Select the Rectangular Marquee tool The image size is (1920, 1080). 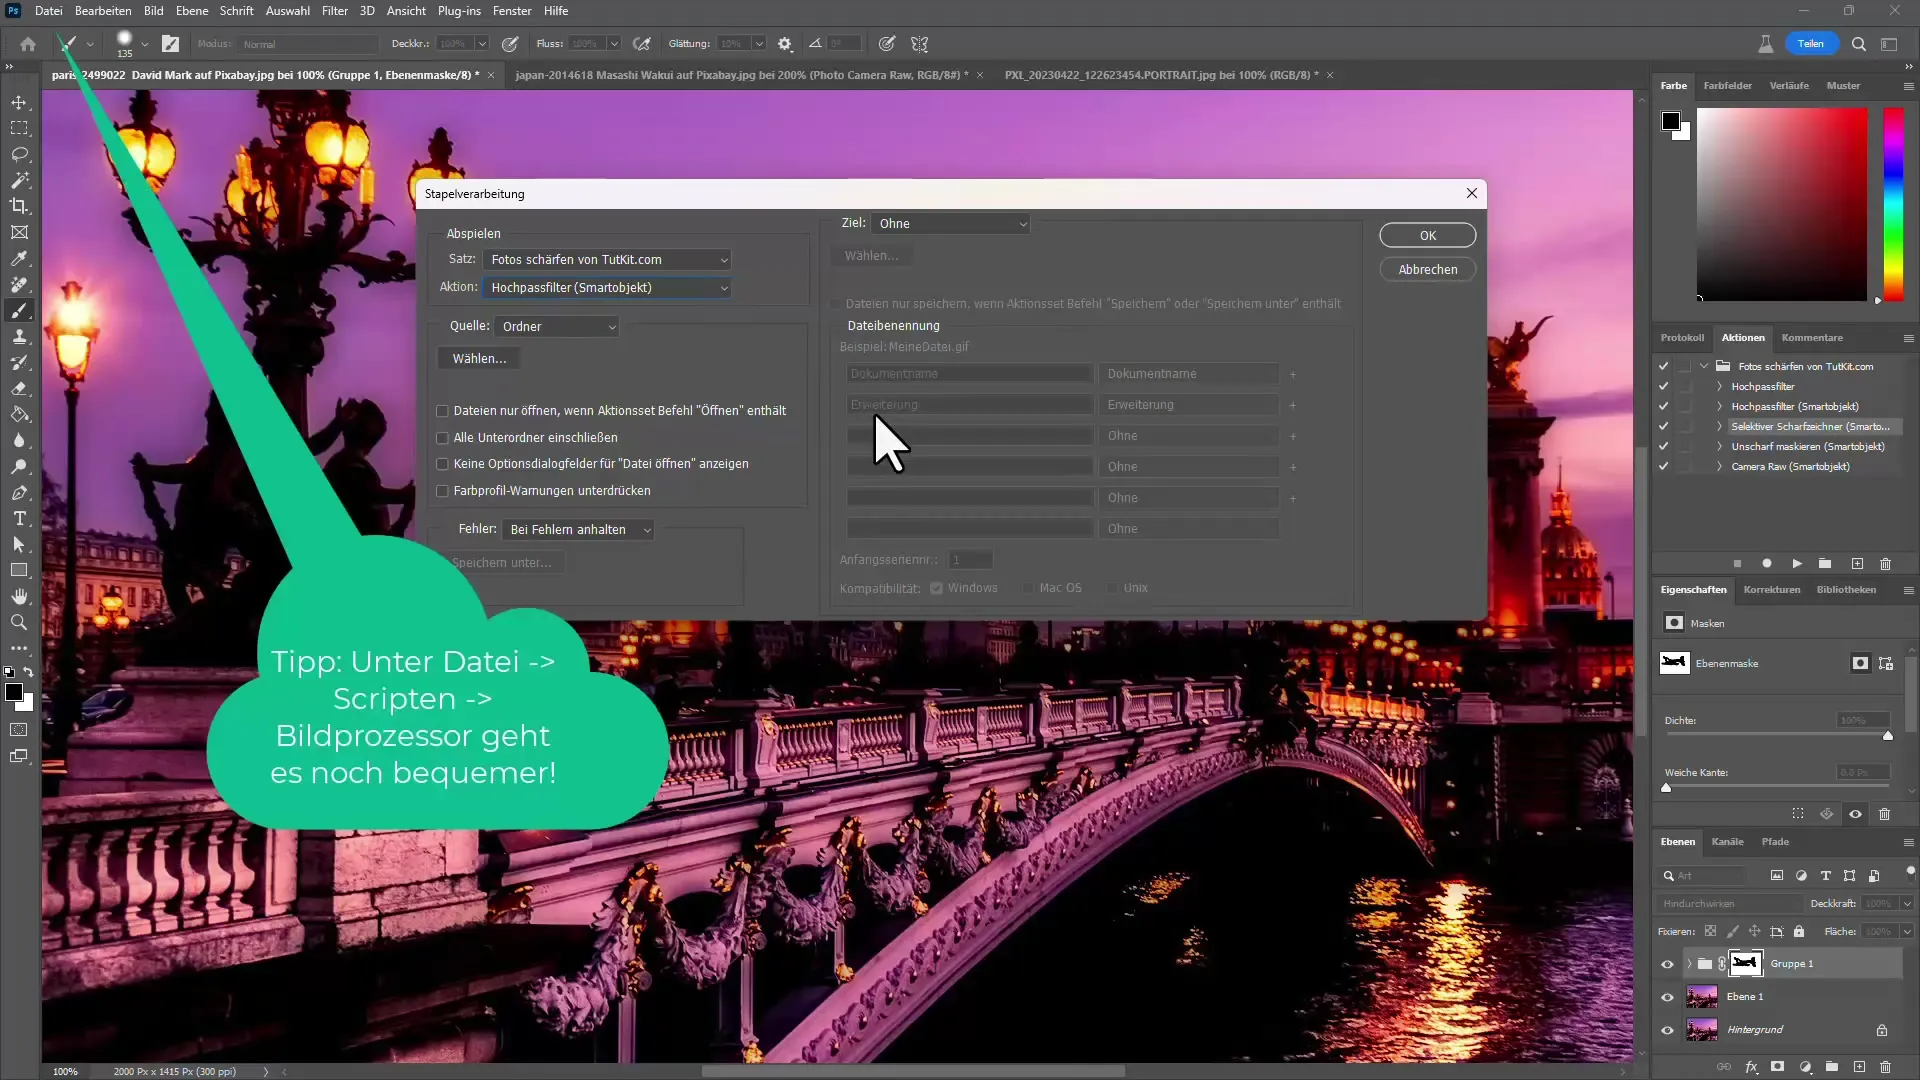[19, 129]
